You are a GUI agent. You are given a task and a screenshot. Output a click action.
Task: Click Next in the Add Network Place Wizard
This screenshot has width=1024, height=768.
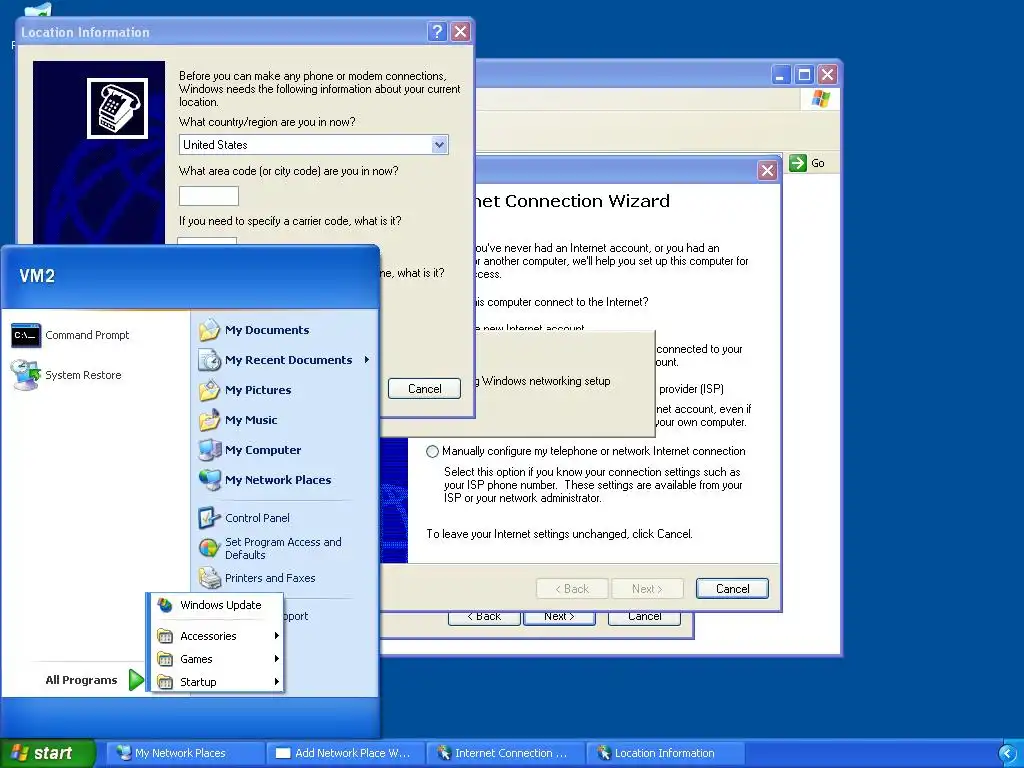(558, 617)
